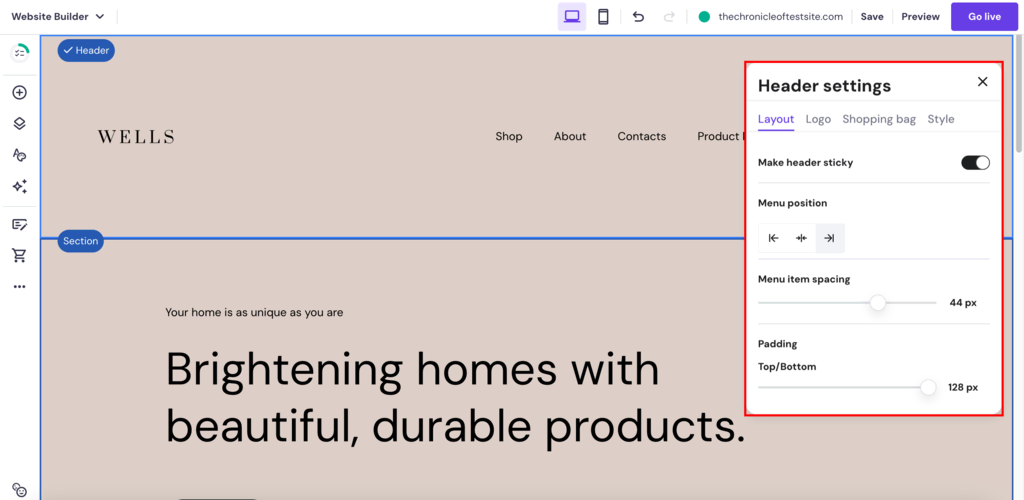Switch to mobile view icon
This screenshot has height=500, width=1024.
coord(603,17)
